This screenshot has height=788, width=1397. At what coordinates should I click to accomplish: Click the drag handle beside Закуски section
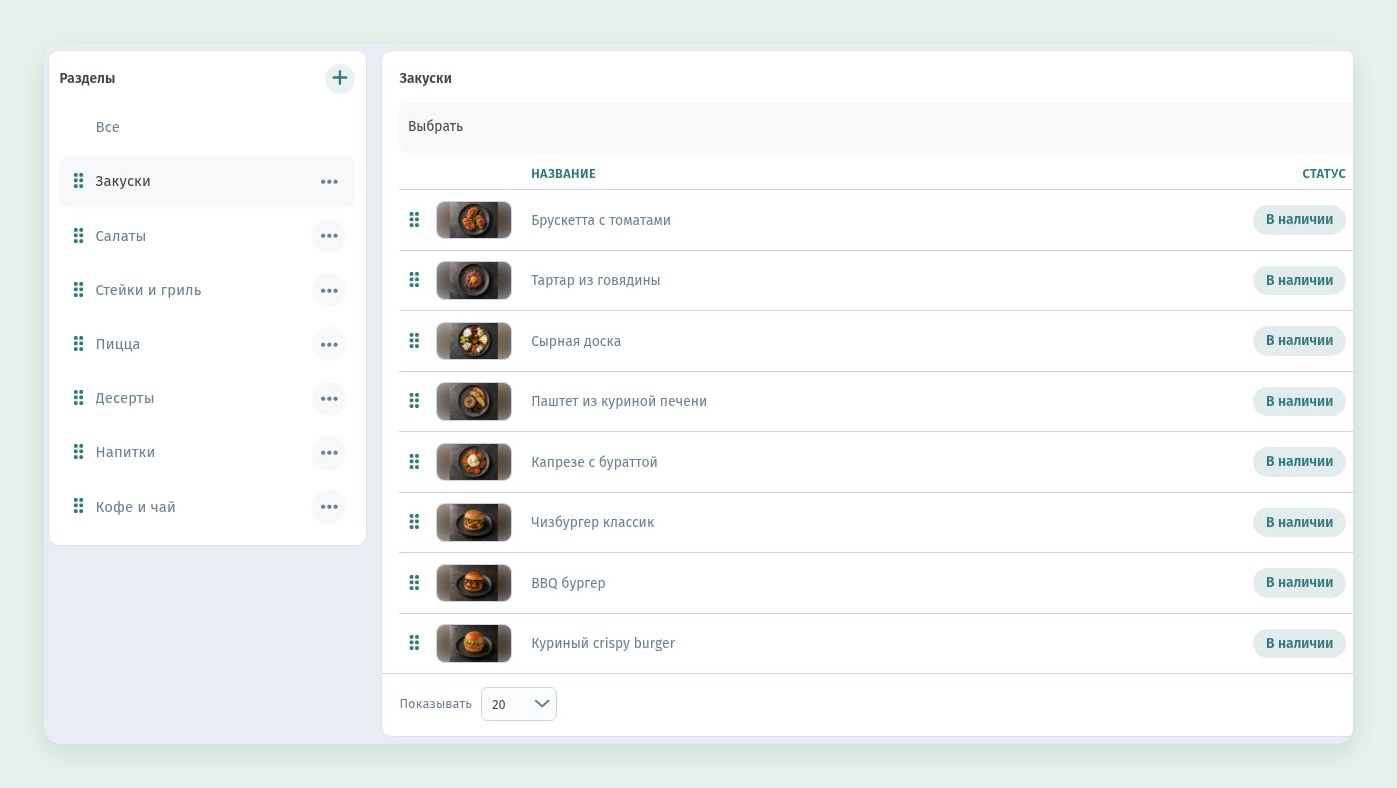(78, 181)
